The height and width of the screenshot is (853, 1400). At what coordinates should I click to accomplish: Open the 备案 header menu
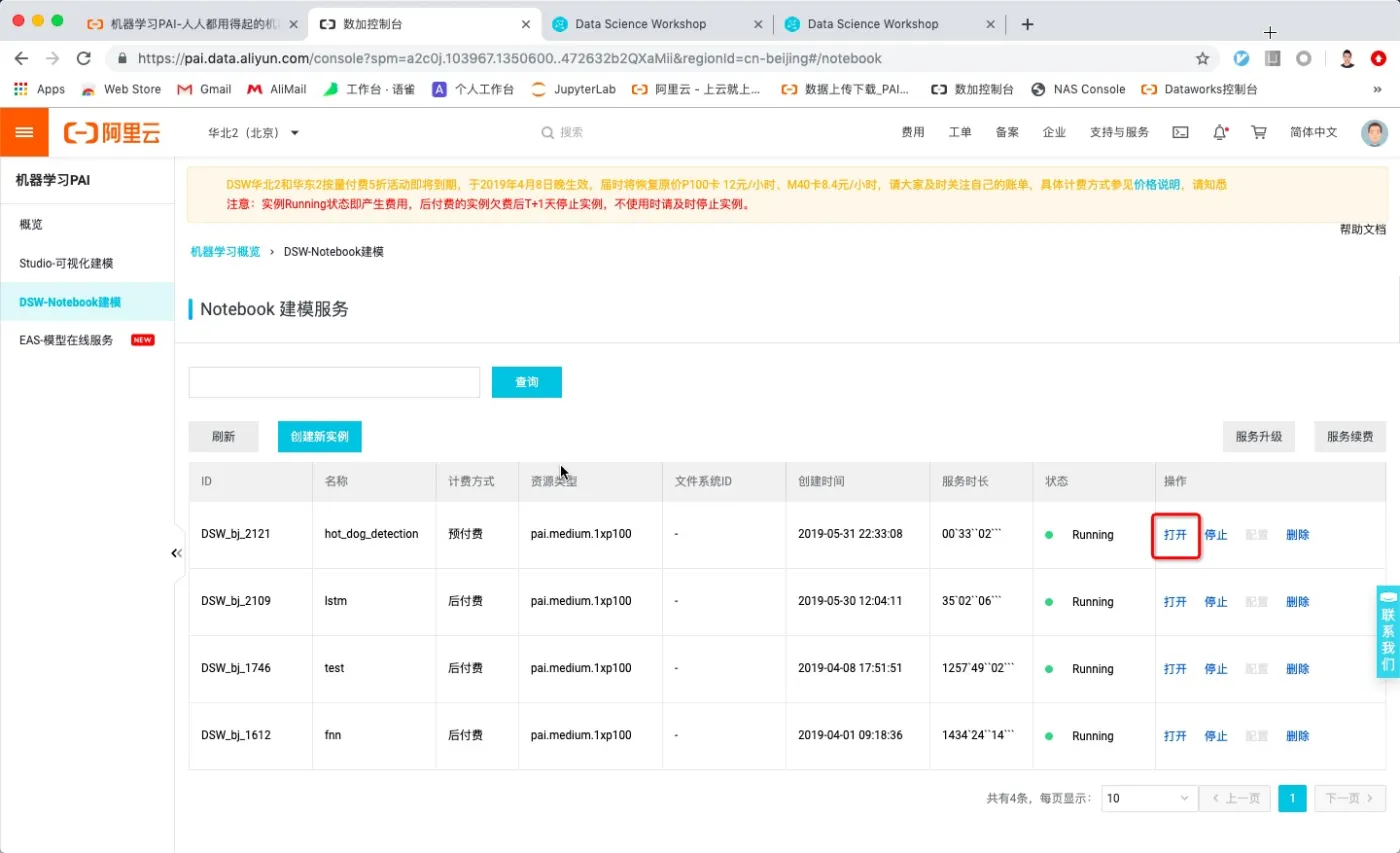(x=1007, y=132)
